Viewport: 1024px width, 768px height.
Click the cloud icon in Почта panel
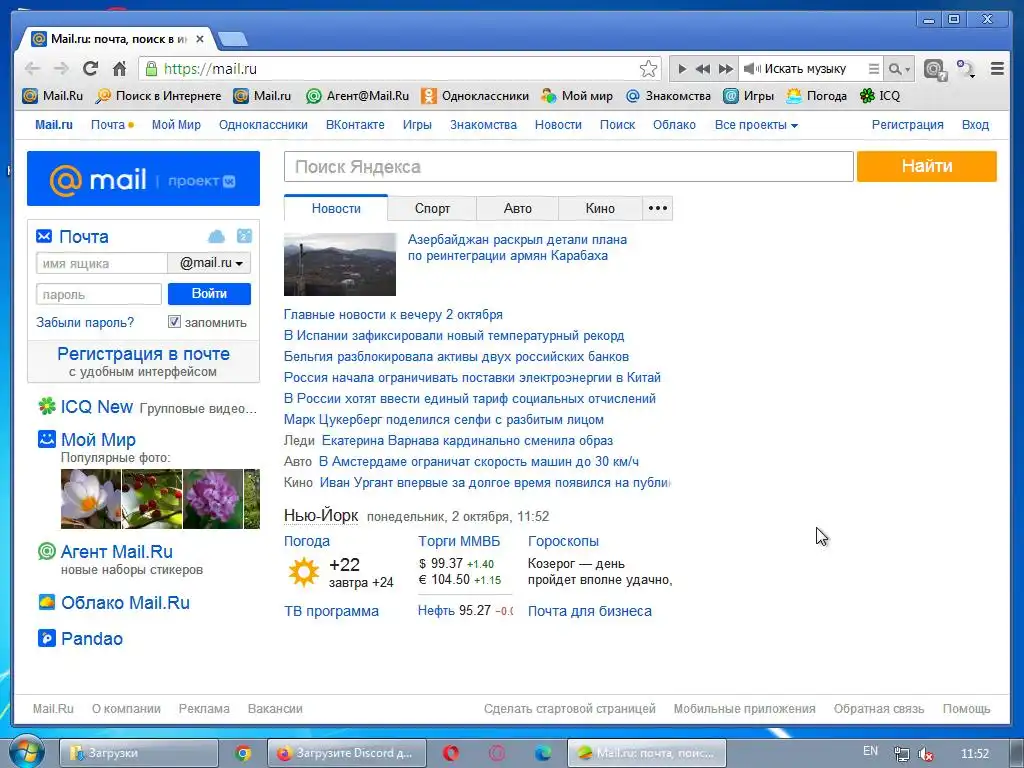[216, 236]
